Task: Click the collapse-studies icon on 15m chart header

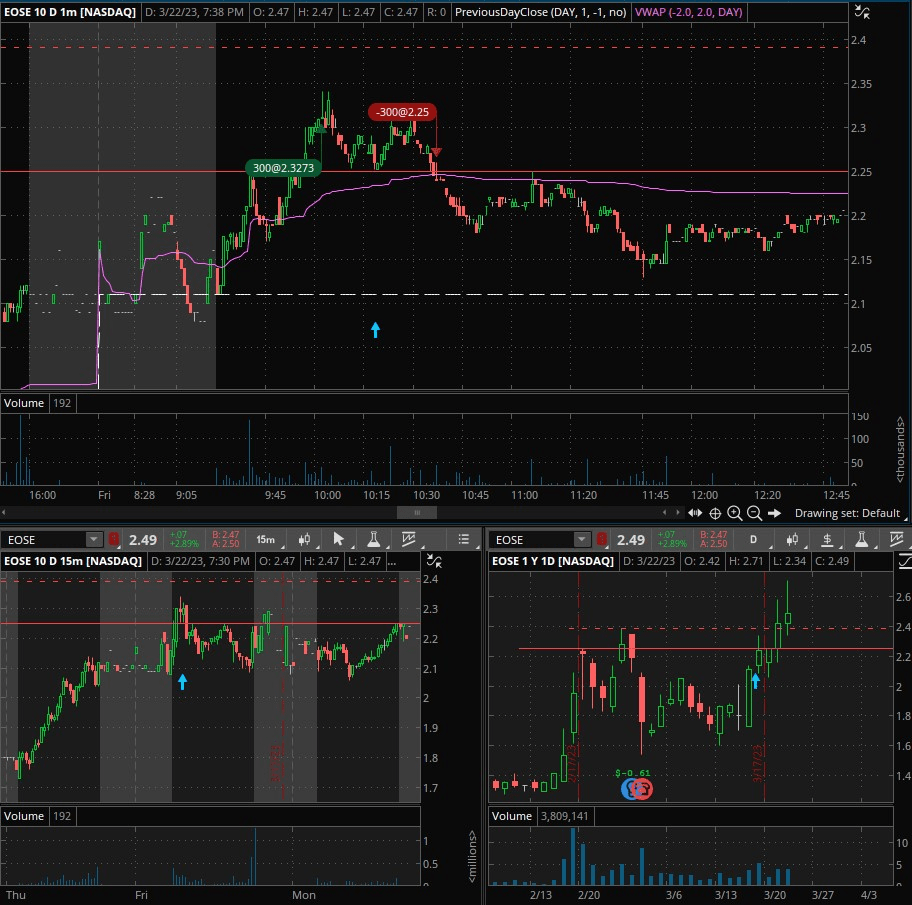Action: [x=434, y=561]
